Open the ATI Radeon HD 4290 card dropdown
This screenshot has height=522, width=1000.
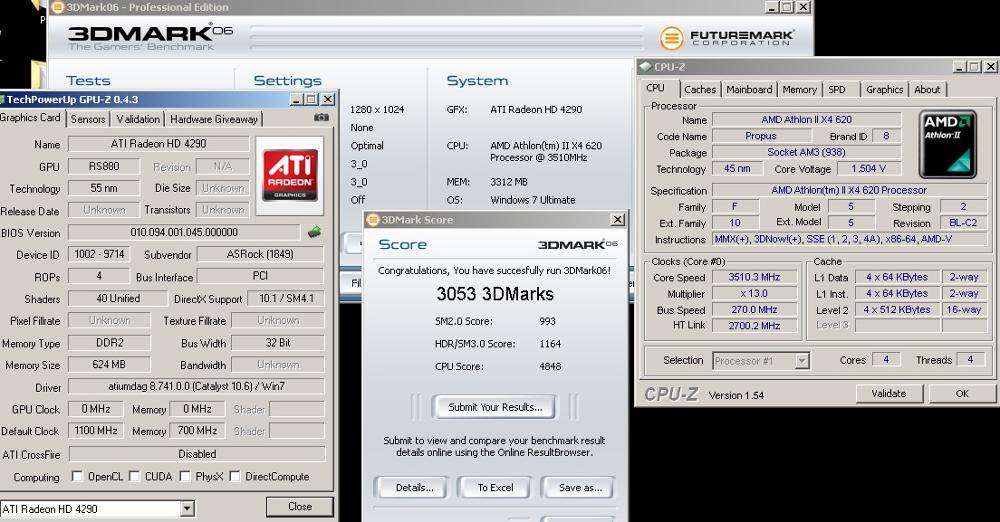tap(187, 509)
